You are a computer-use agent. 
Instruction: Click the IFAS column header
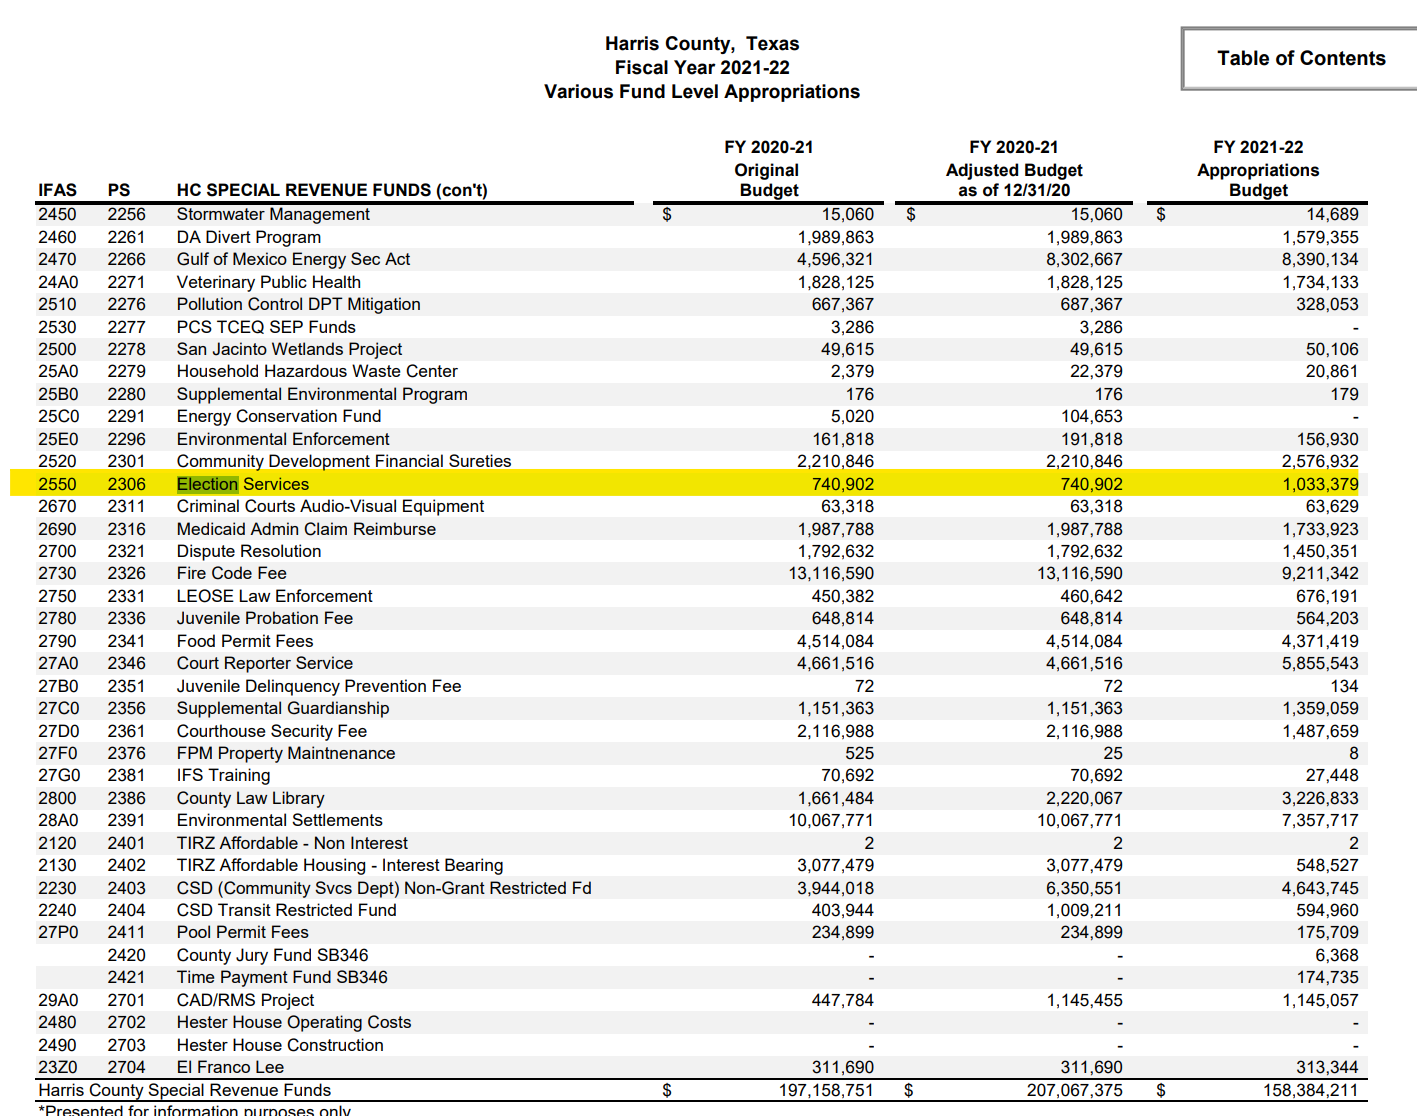(57, 190)
